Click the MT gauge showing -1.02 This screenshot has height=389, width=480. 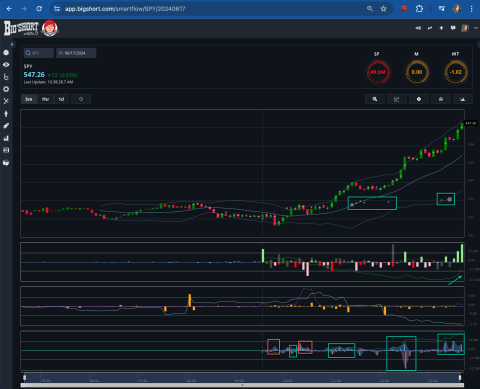click(456, 72)
